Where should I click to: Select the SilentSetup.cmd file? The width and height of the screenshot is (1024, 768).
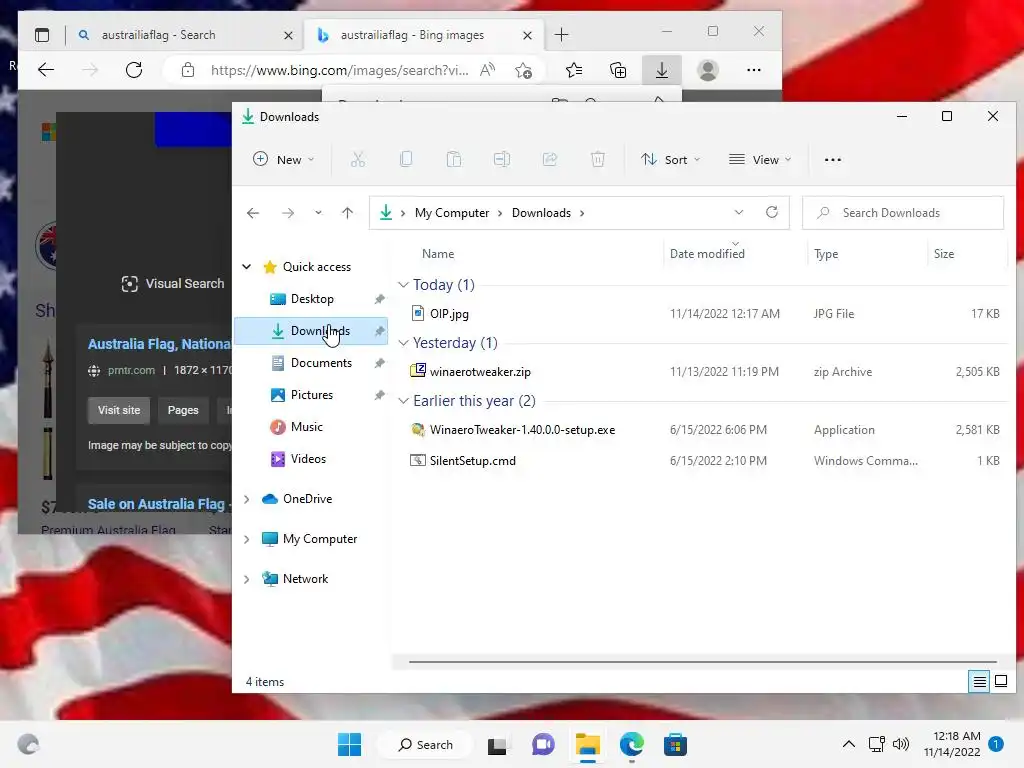point(473,461)
